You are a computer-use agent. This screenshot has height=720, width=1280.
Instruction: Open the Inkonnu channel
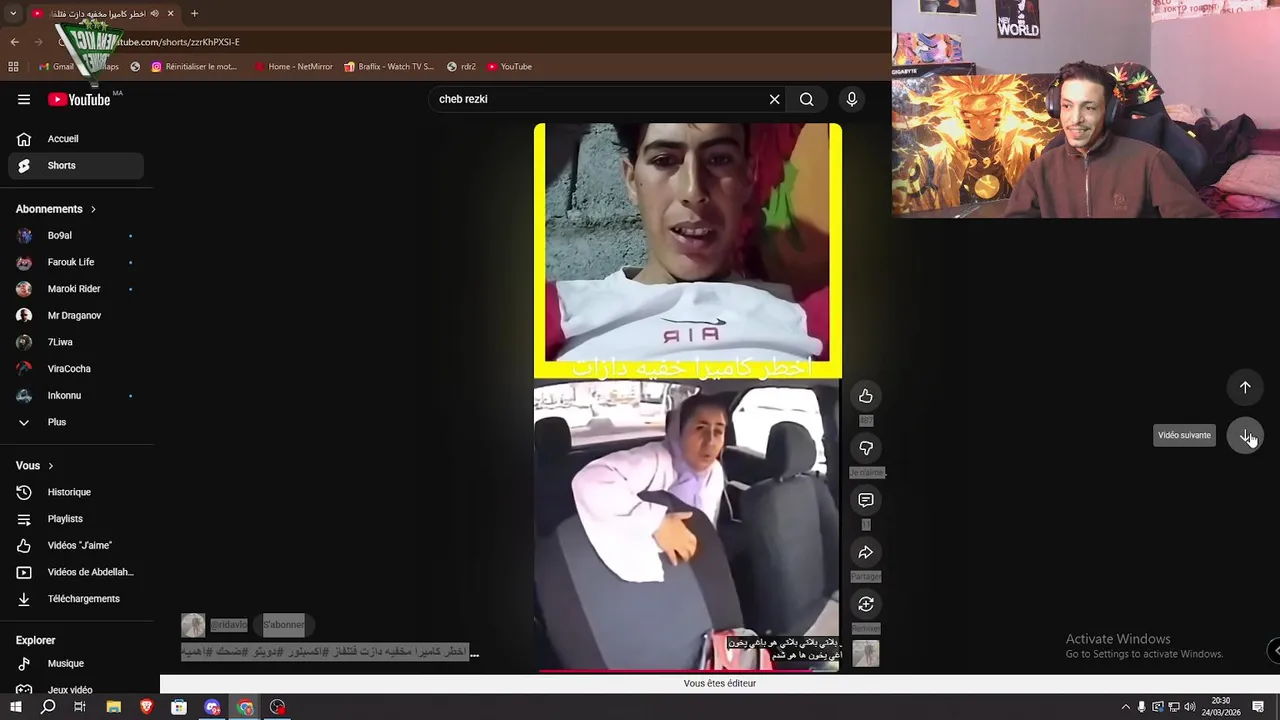tap(76, 395)
